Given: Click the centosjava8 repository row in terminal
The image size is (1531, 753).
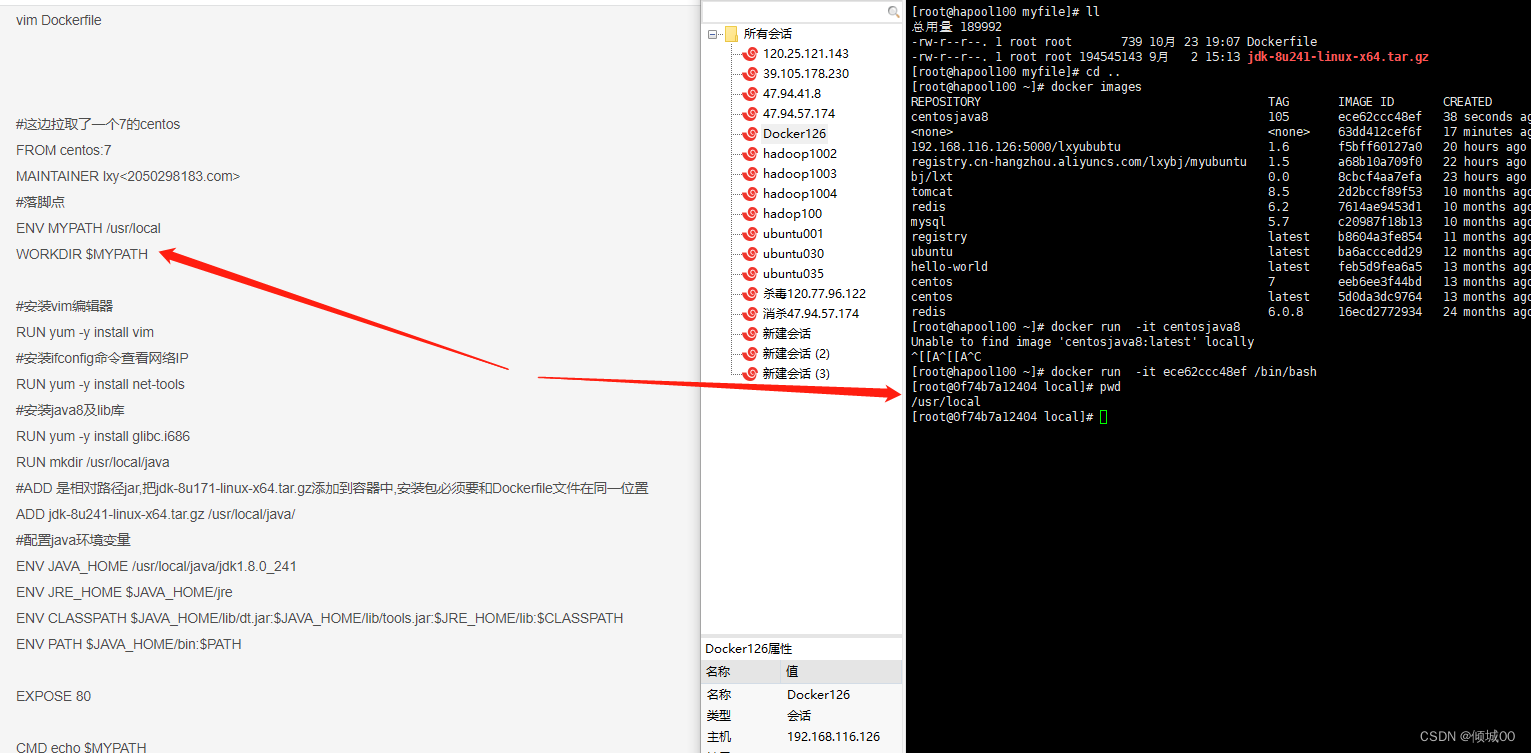Looking at the screenshot, I should 1220,117.
